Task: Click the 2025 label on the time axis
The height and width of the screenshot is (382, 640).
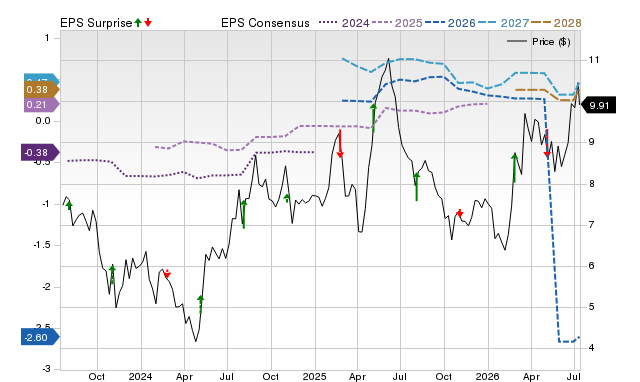Action: coord(315,376)
